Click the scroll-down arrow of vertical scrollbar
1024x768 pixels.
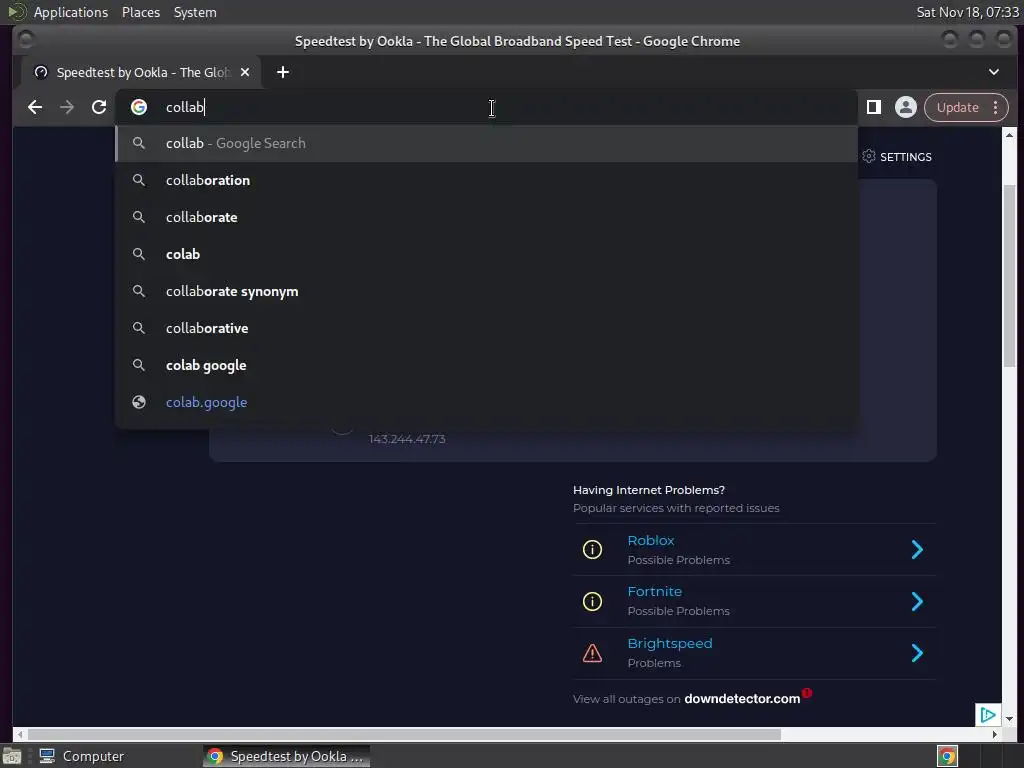1009,719
